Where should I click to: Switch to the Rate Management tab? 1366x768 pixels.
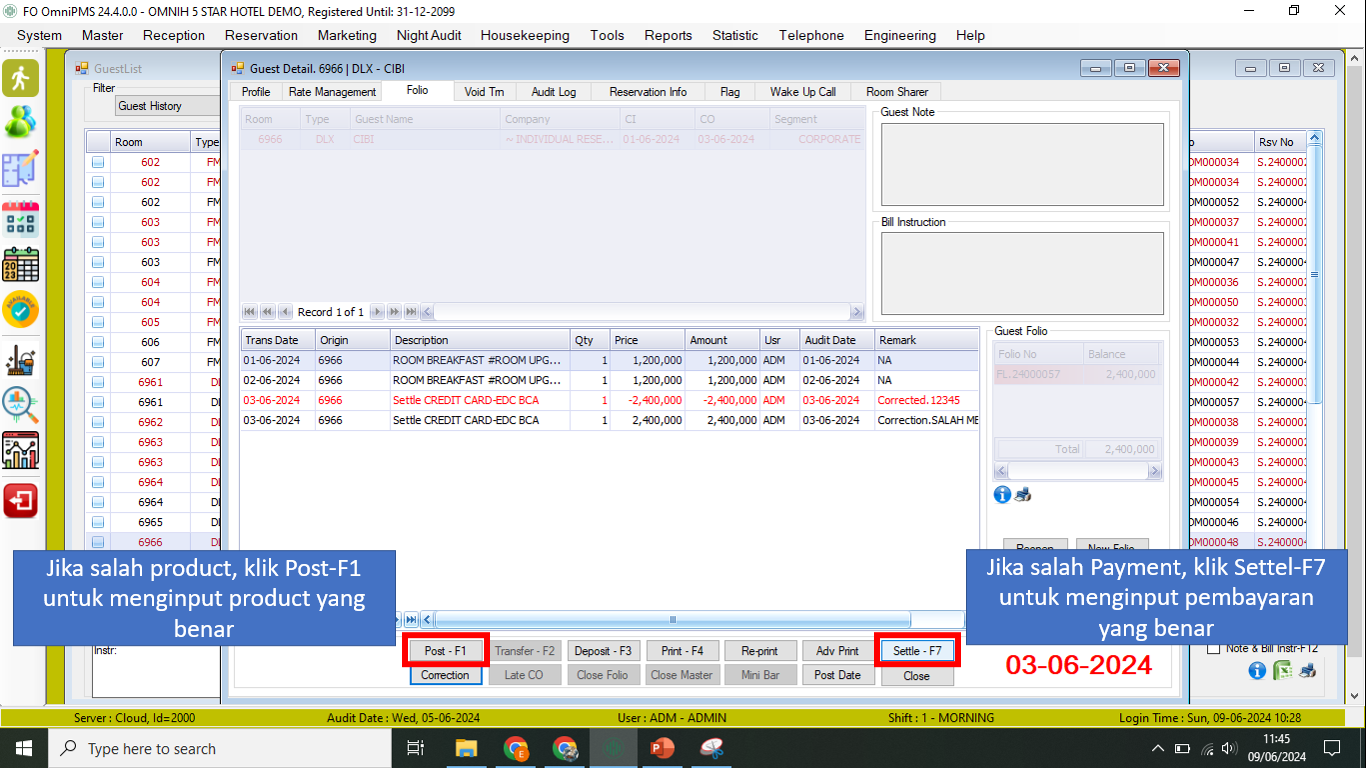pos(332,91)
